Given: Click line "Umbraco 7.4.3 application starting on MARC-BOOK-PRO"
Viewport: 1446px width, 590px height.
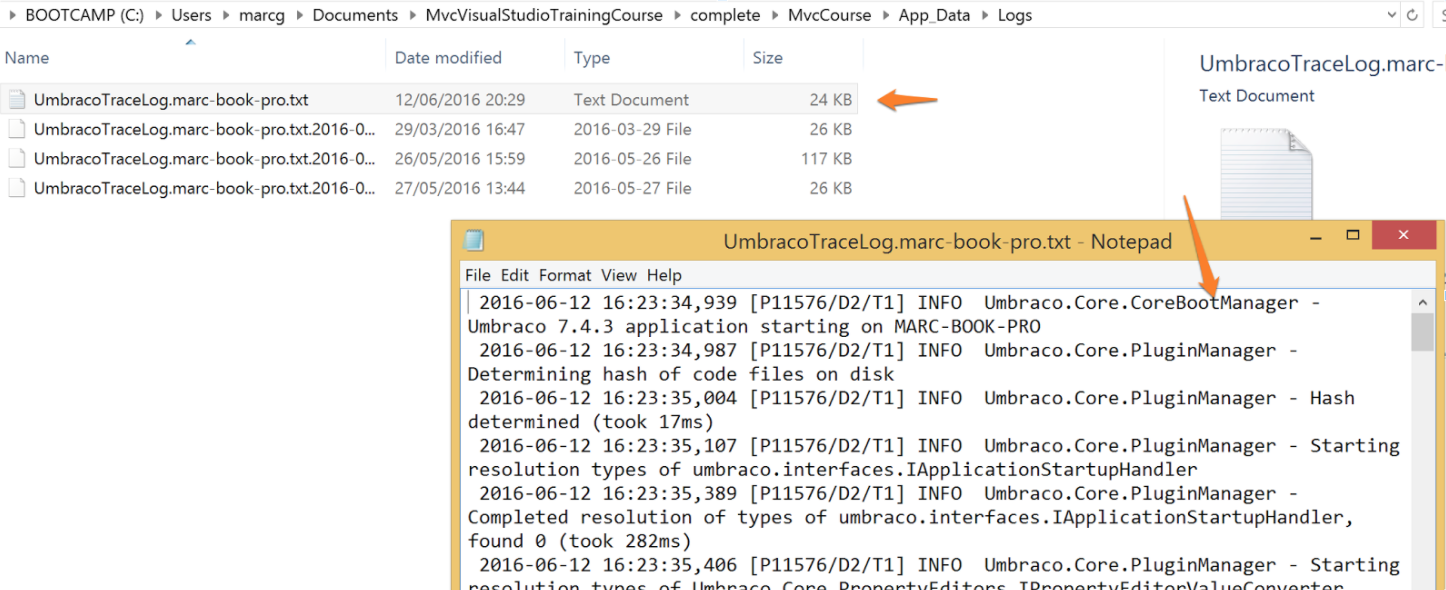Looking at the screenshot, I should pyautogui.click(x=754, y=327).
